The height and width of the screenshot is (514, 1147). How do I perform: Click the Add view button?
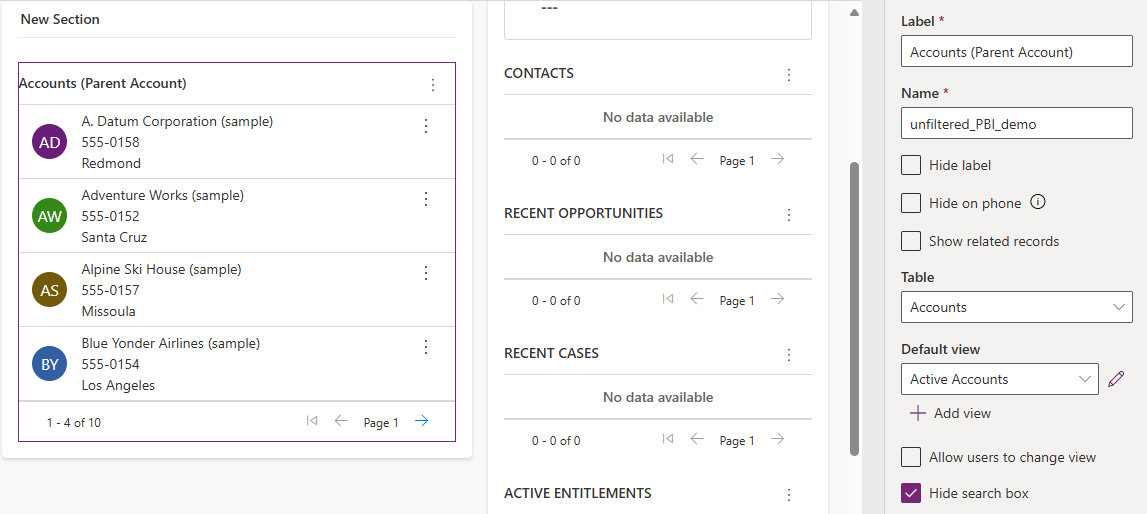[949, 413]
